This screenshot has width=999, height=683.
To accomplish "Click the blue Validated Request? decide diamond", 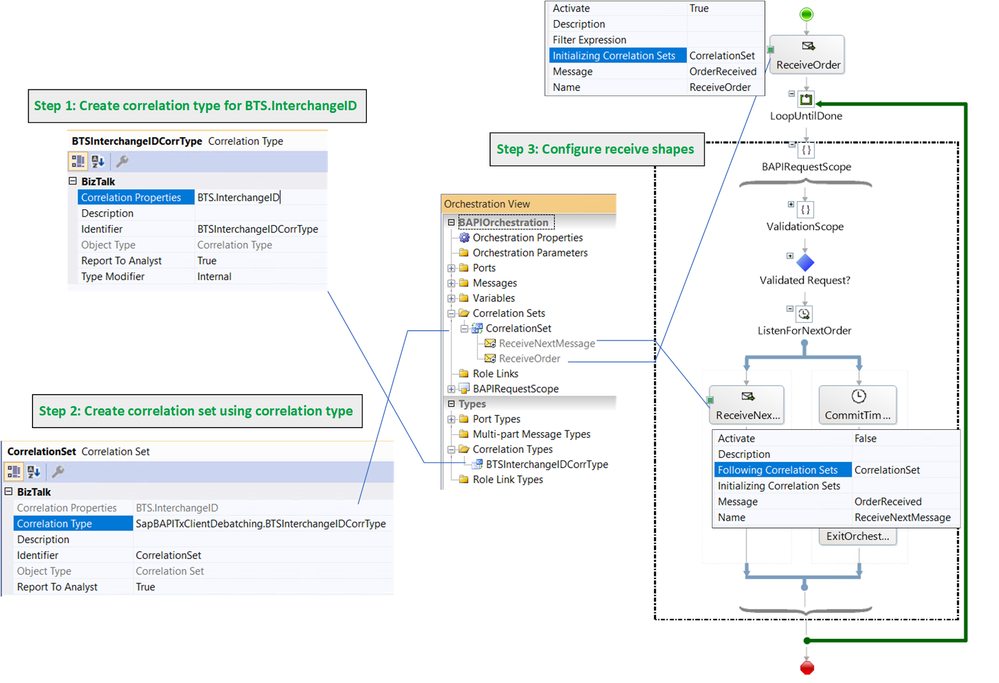I will pos(805,262).
